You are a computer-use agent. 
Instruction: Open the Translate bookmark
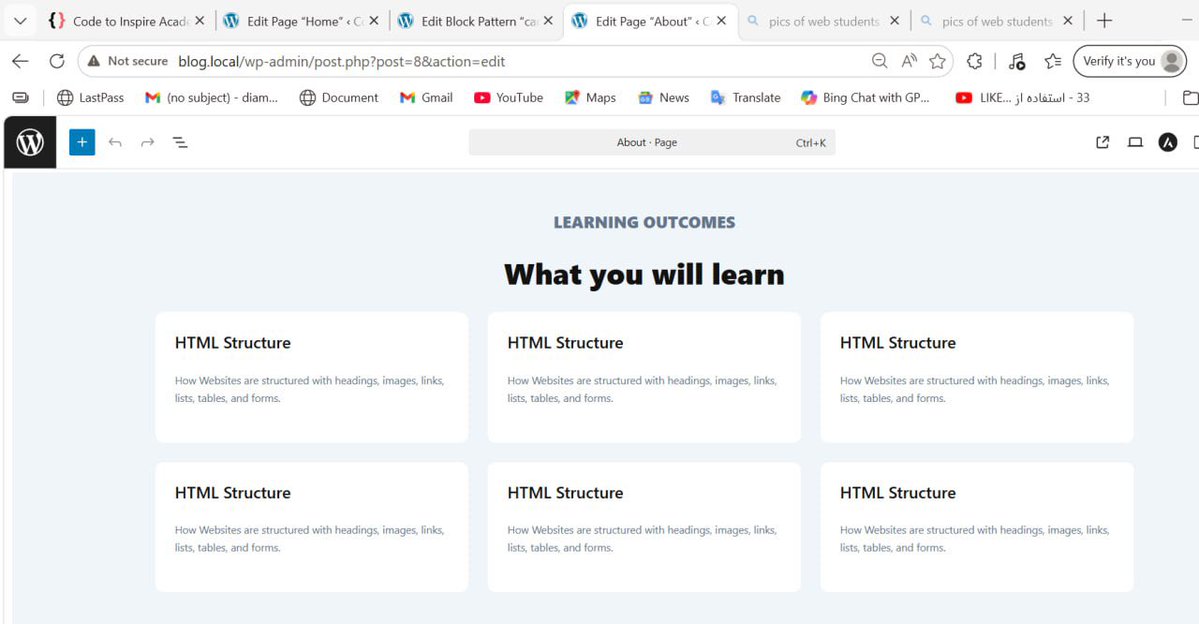click(746, 97)
